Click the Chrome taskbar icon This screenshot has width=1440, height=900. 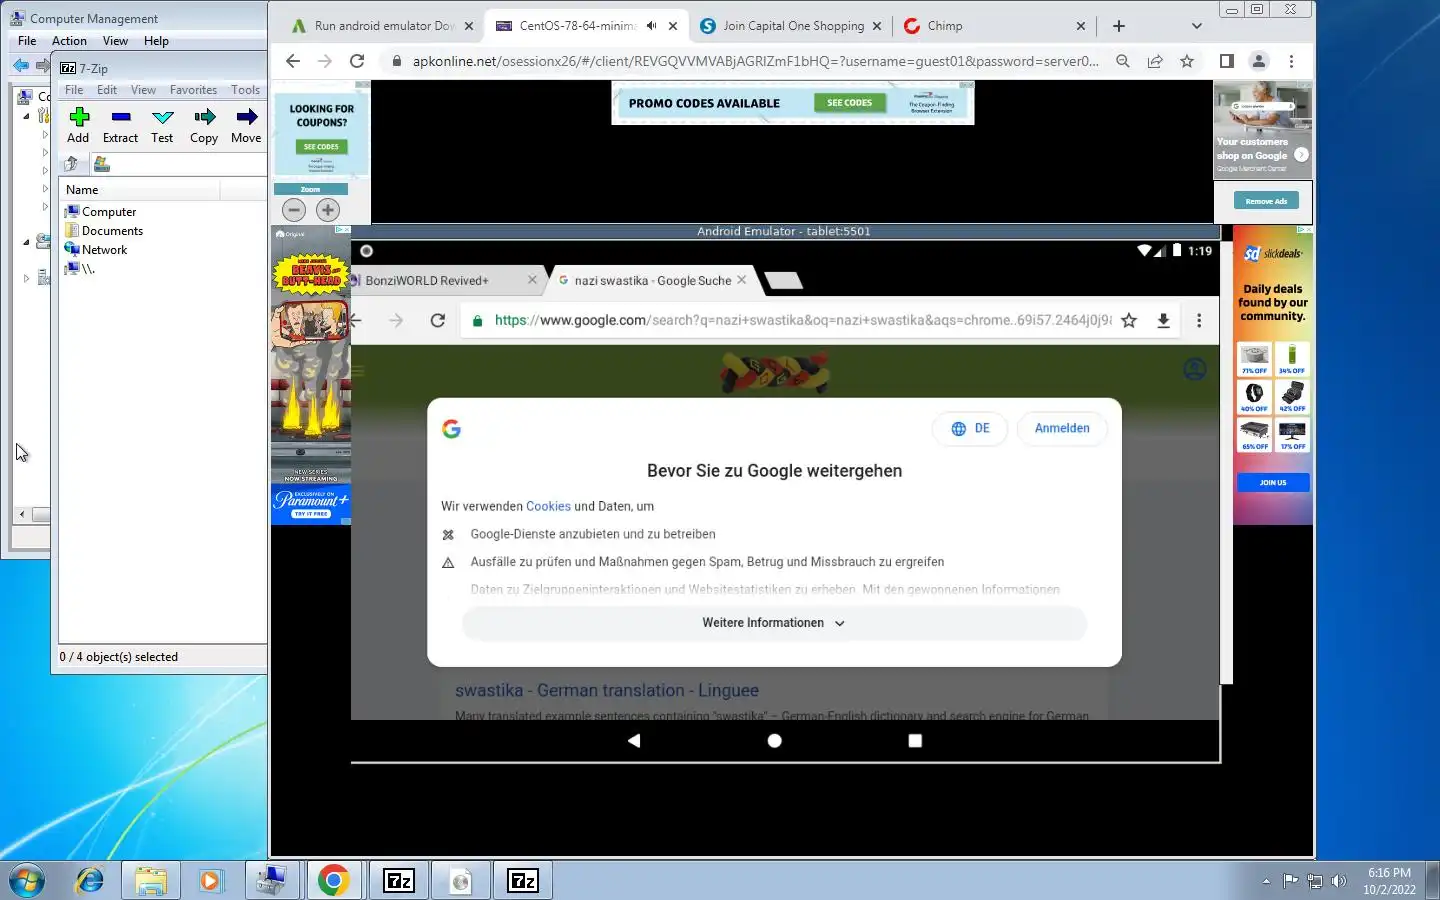[333, 881]
